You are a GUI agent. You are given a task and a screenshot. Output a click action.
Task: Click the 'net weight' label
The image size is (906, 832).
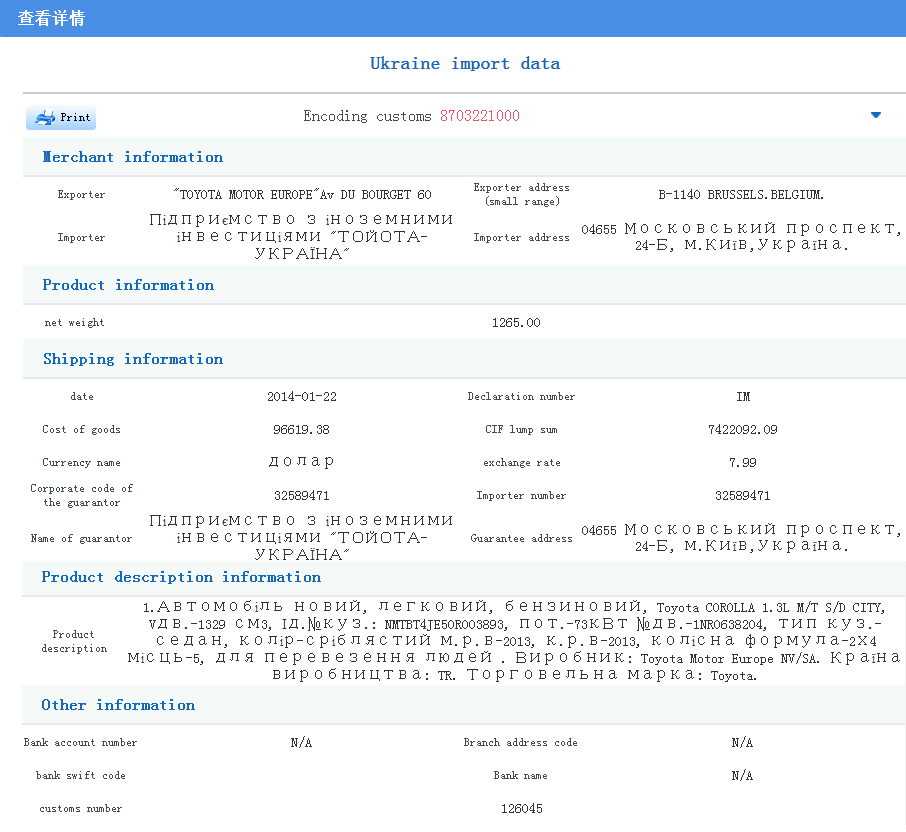(75, 322)
